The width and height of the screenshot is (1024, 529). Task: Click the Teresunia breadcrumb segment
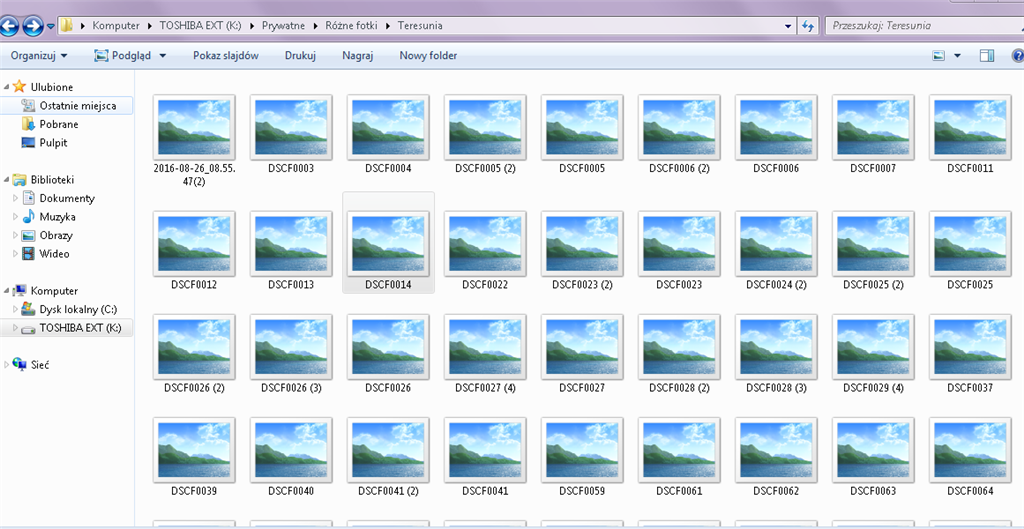420,26
